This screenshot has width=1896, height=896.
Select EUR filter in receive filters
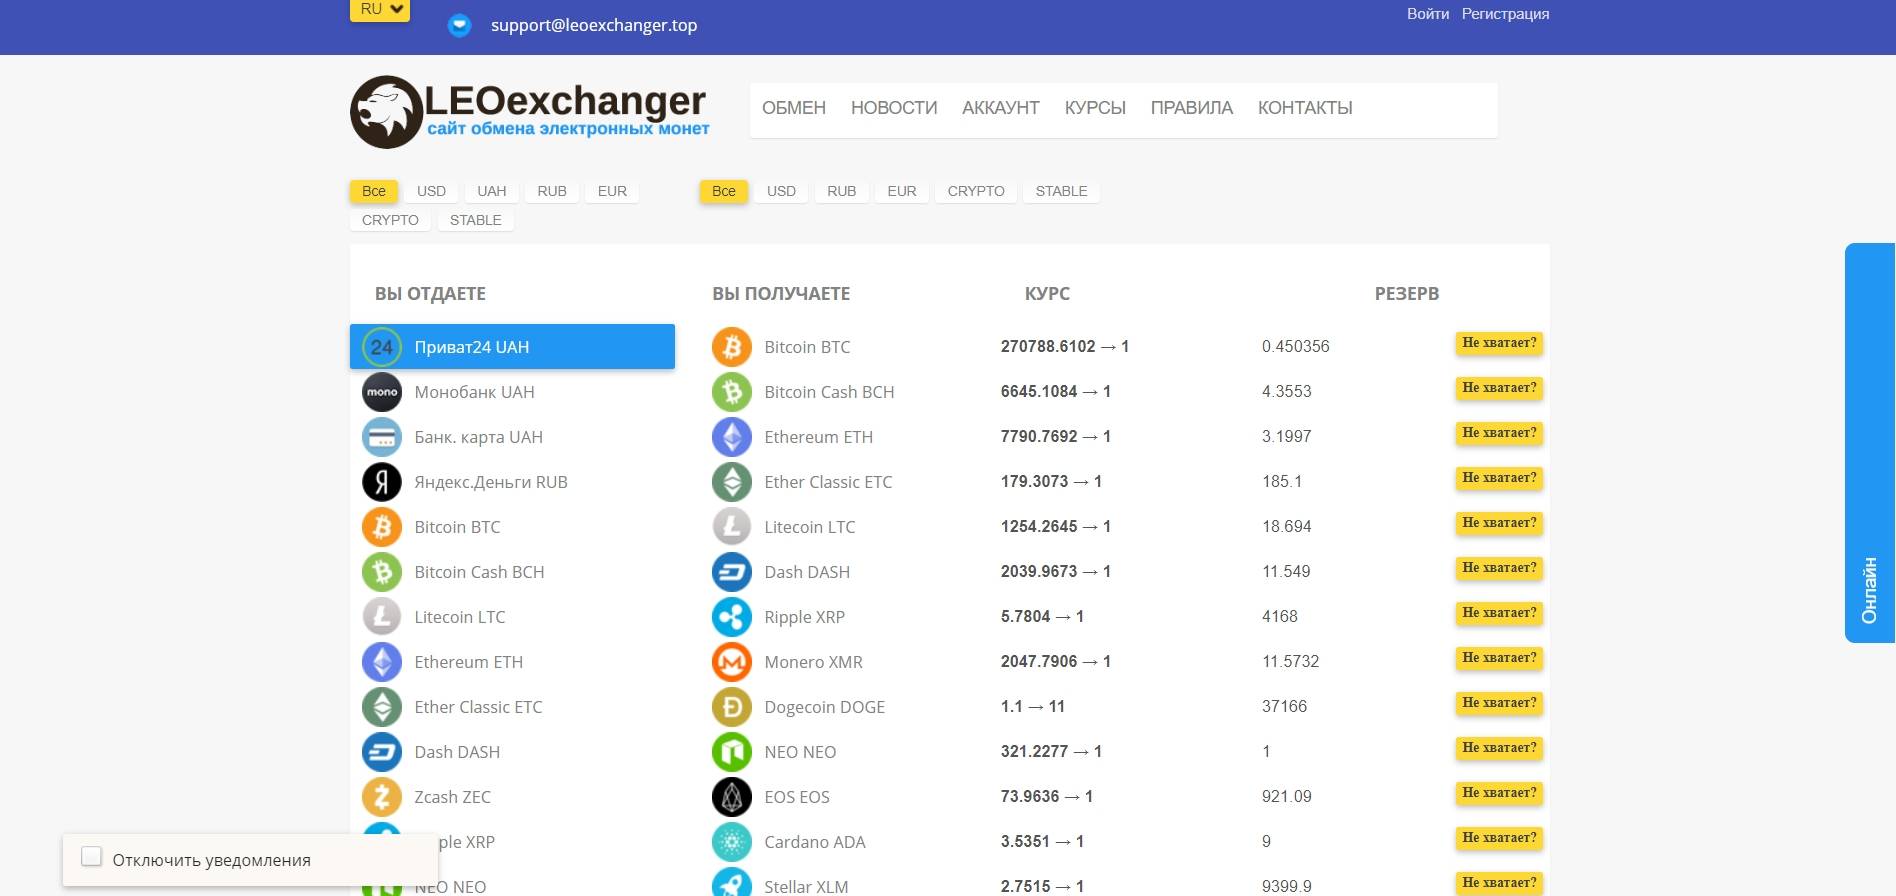pyautogui.click(x=902, y=191)
